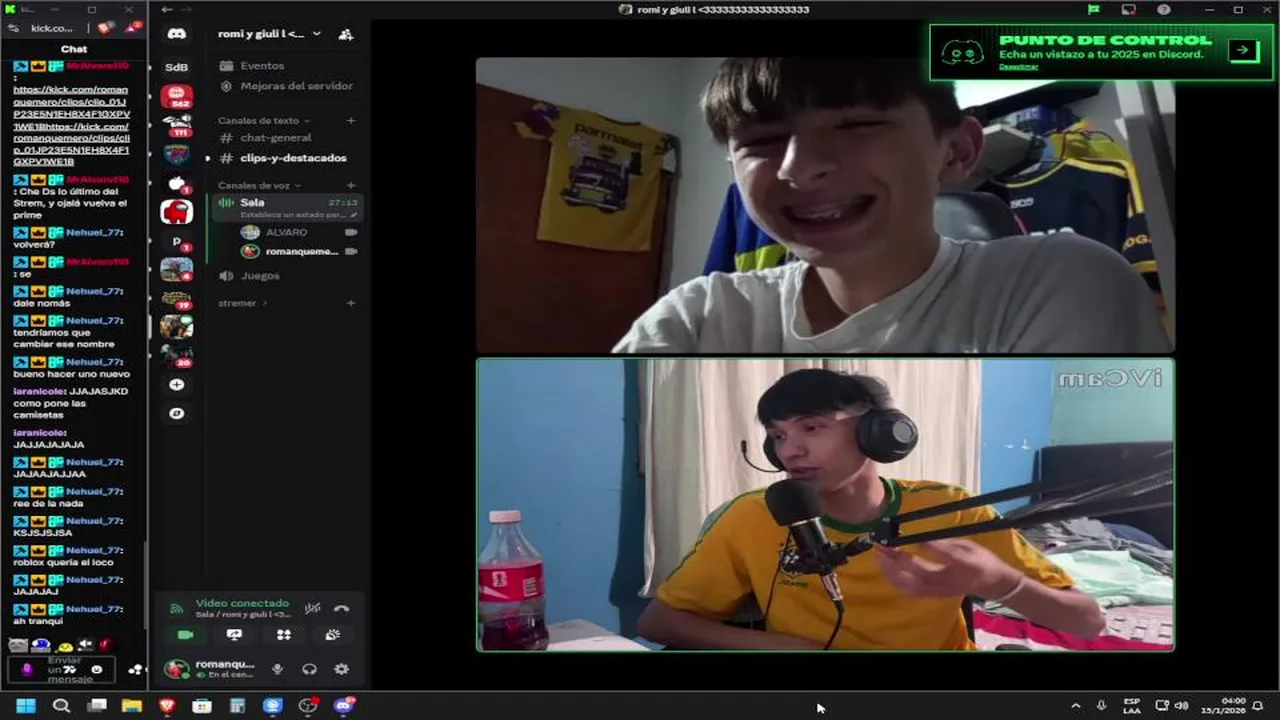This screenshot has height=720, width=1280.
Task: Disconnect from the voice call
Action: point(341,608)
